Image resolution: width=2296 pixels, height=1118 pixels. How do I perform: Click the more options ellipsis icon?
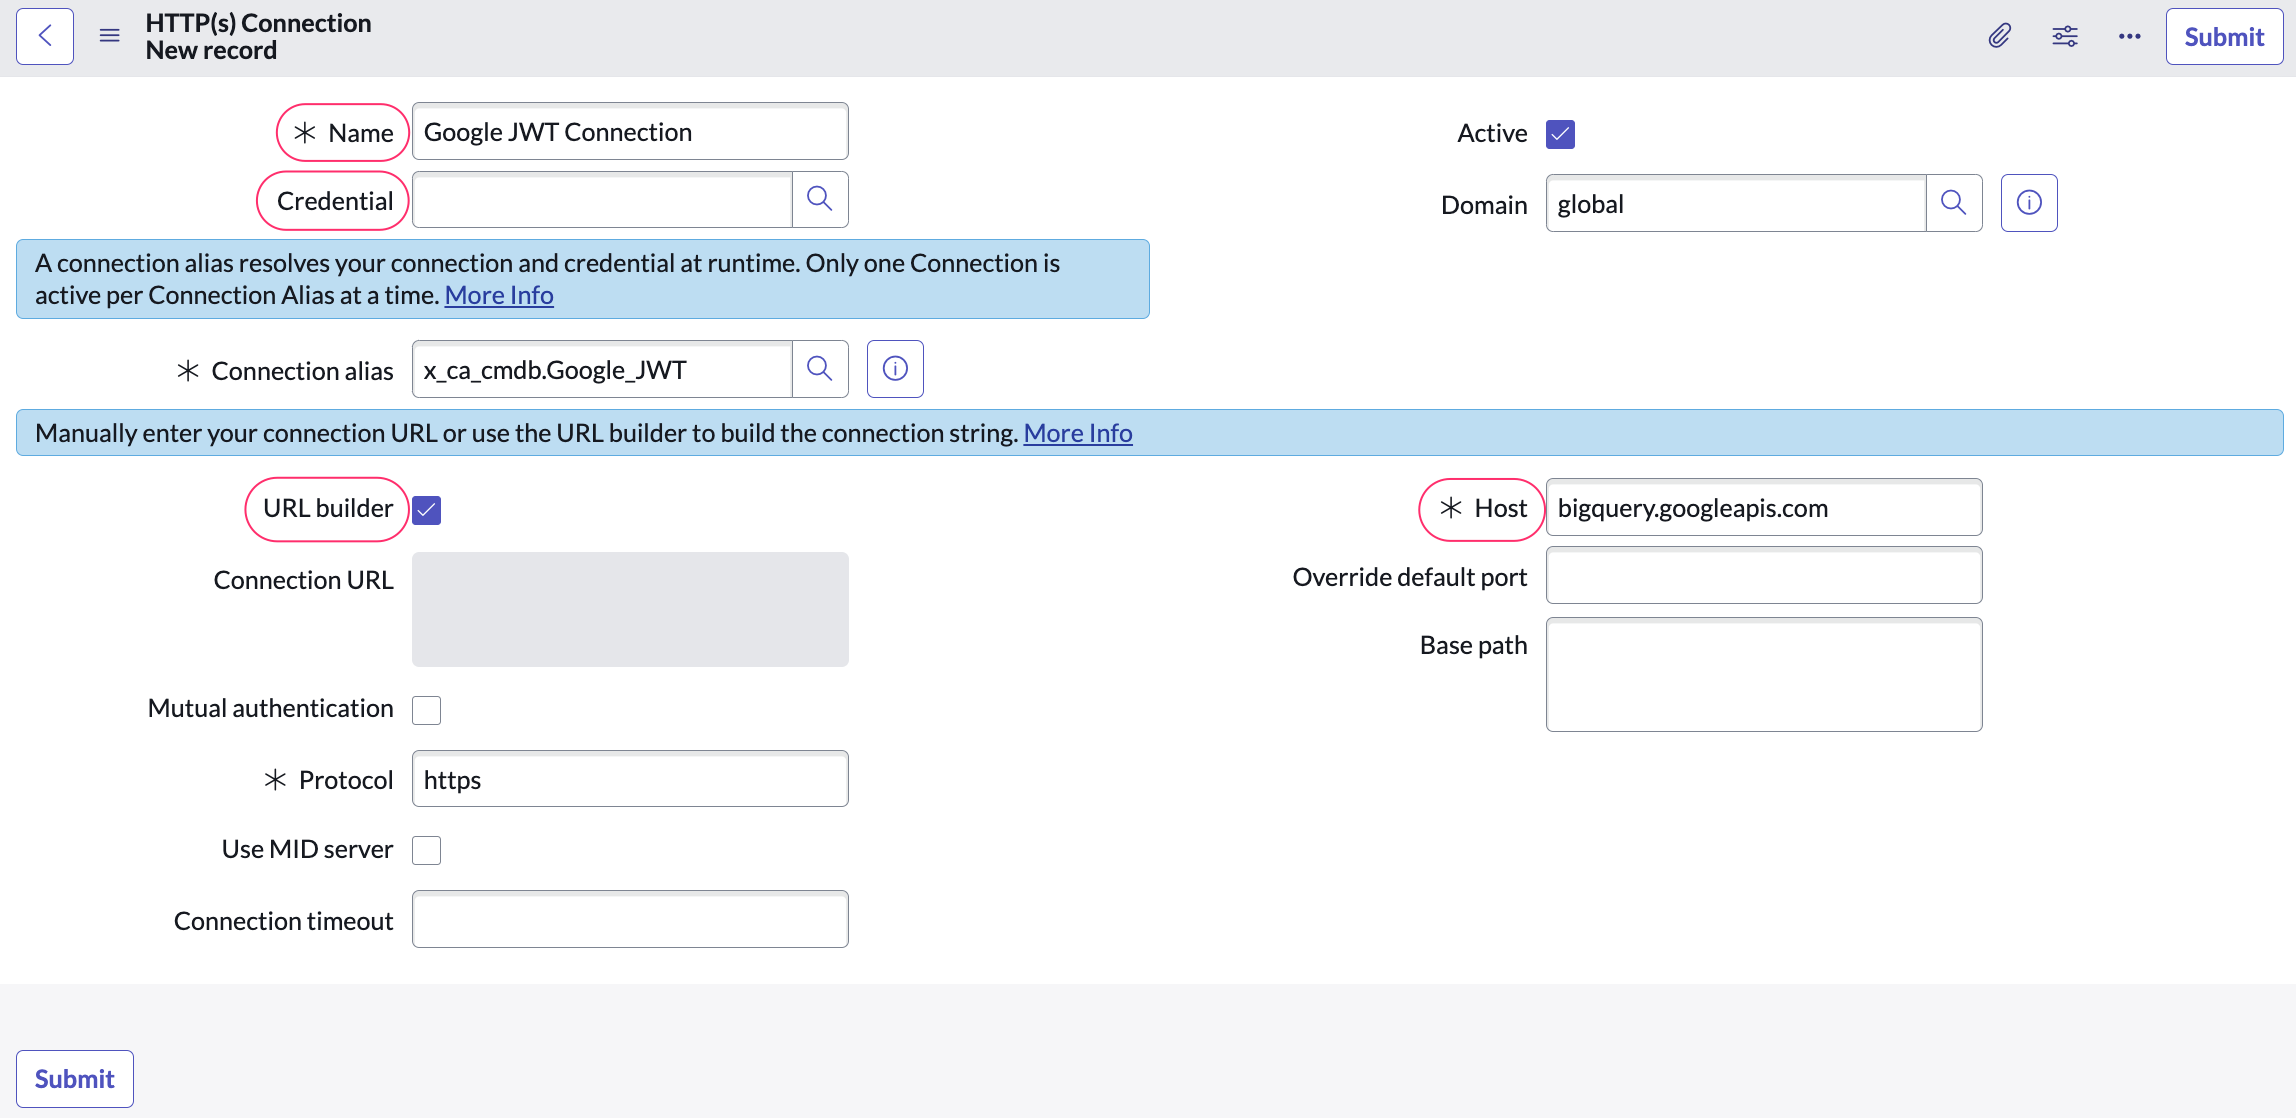(x=2129, y=36)
